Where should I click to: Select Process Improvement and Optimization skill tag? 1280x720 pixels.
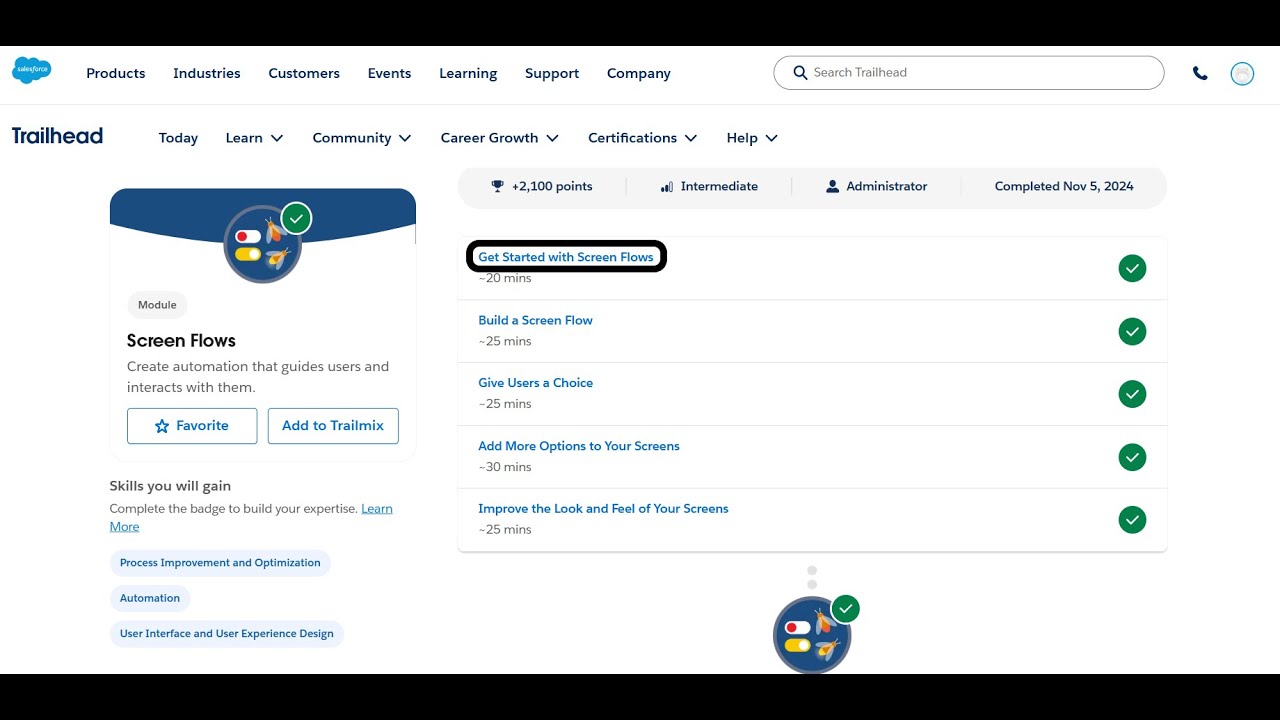220,563
